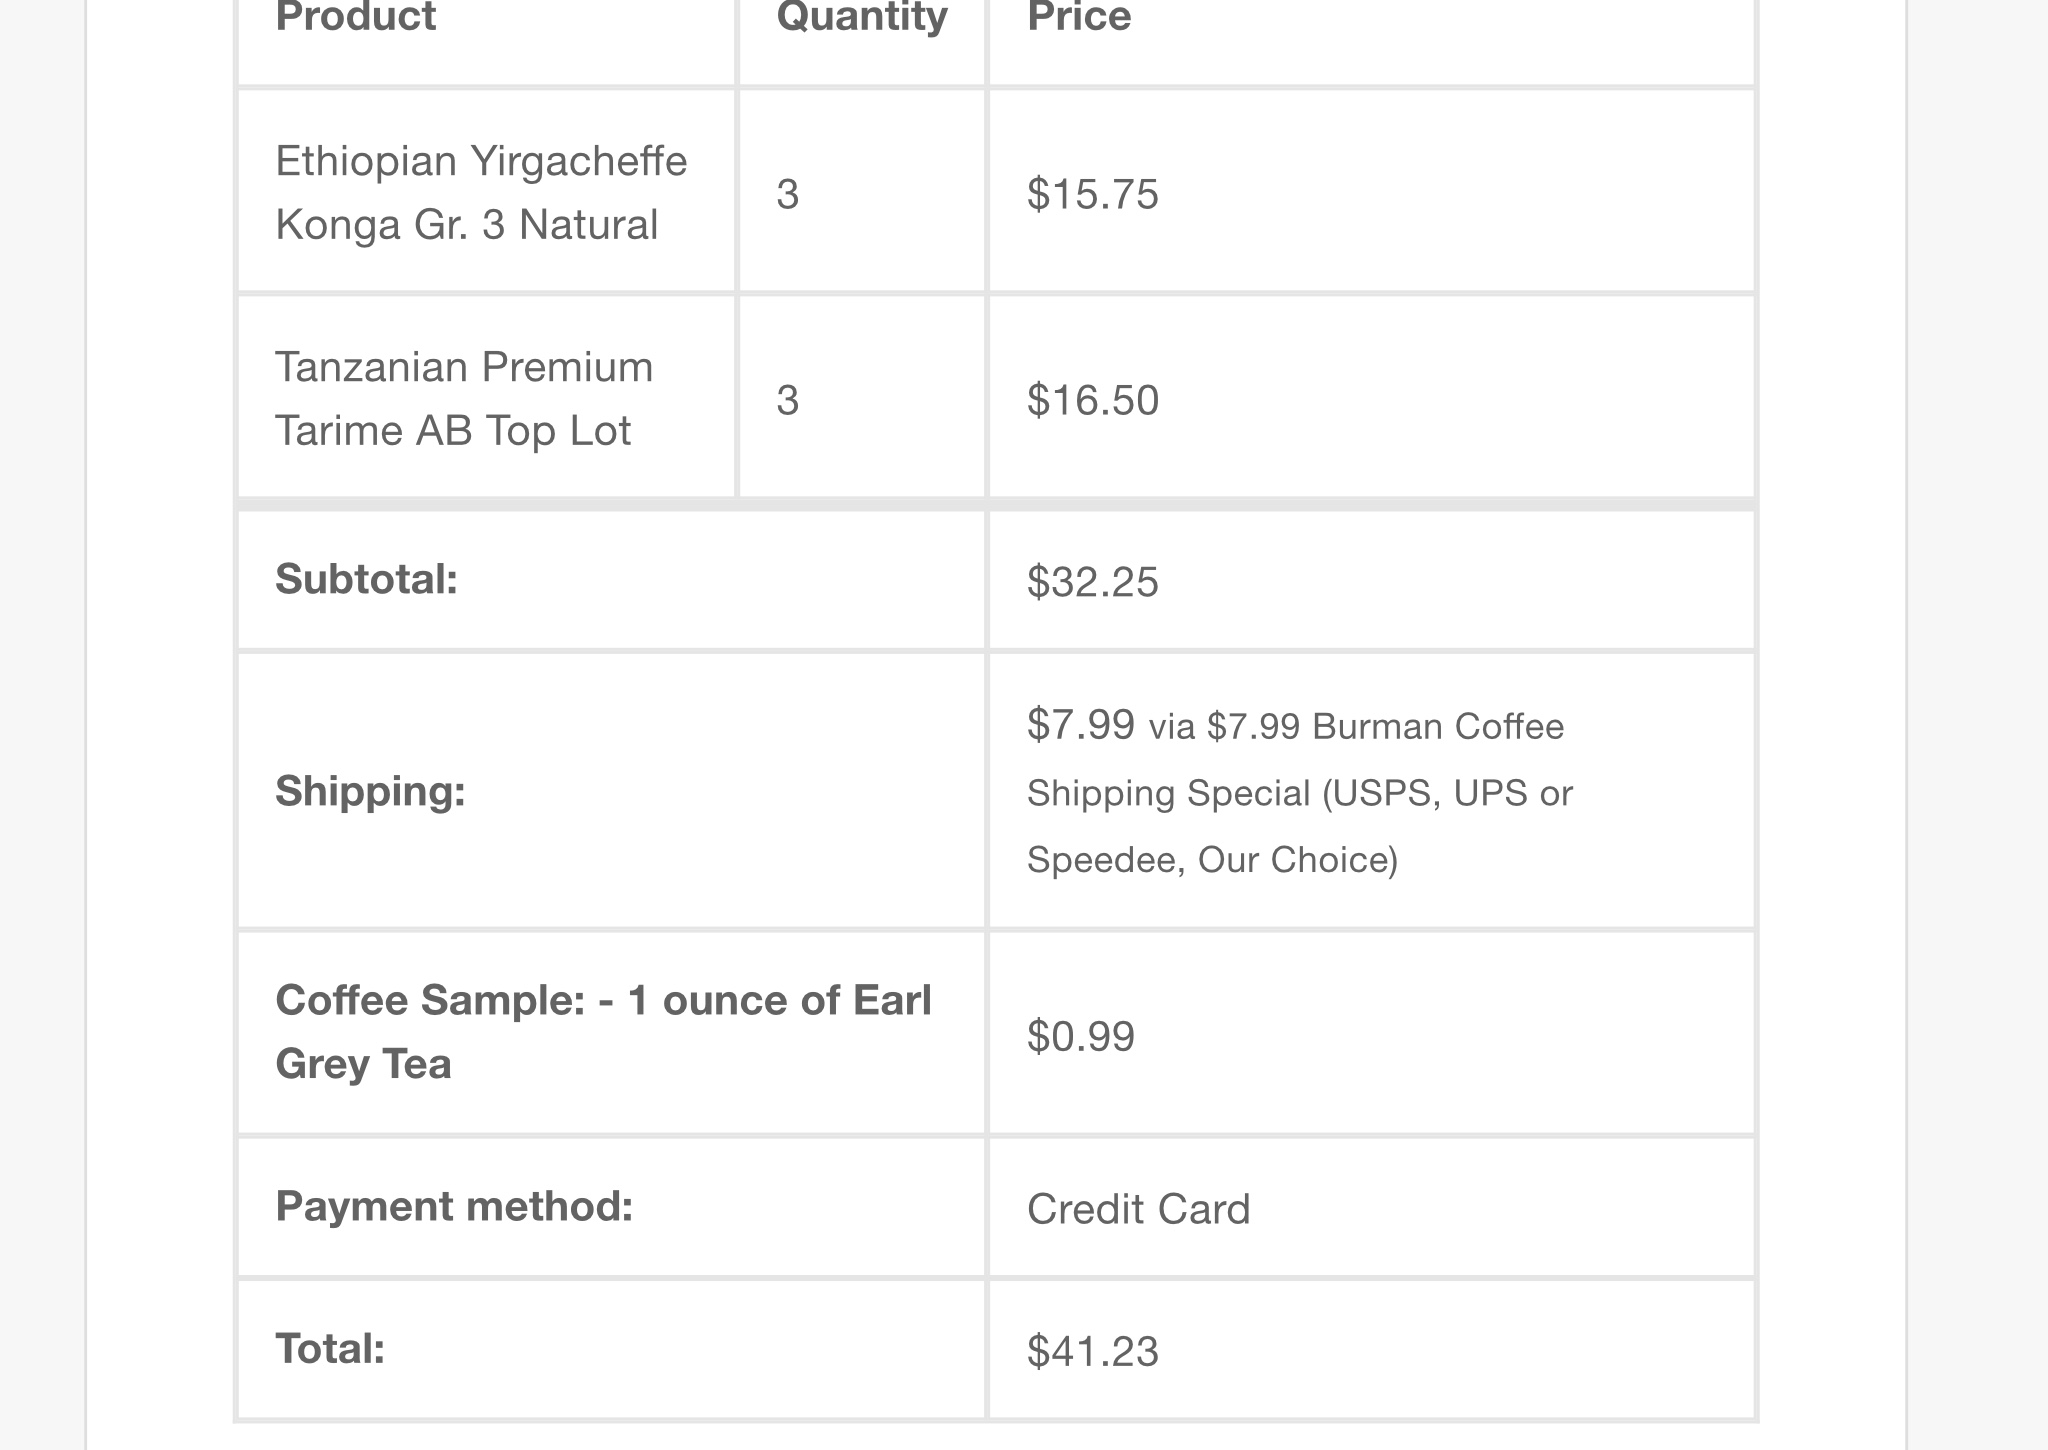The image size is (2048, 1450).
Task: Click the Quantity column header
Action: (x=862, y=17)
